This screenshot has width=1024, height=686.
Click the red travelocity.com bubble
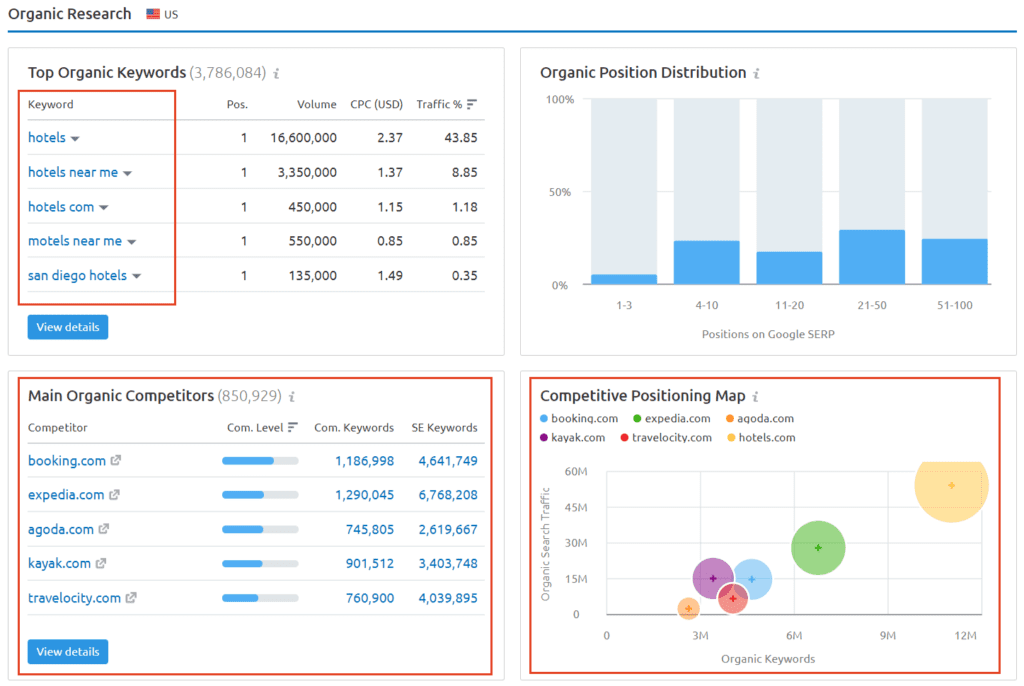point(733,599)
